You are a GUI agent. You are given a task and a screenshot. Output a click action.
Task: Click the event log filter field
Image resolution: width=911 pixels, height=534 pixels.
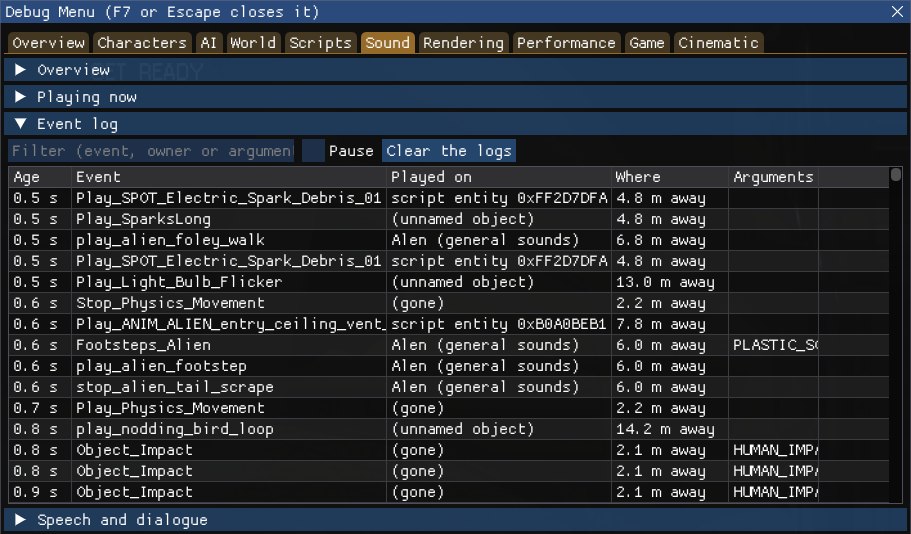[151, 151]
